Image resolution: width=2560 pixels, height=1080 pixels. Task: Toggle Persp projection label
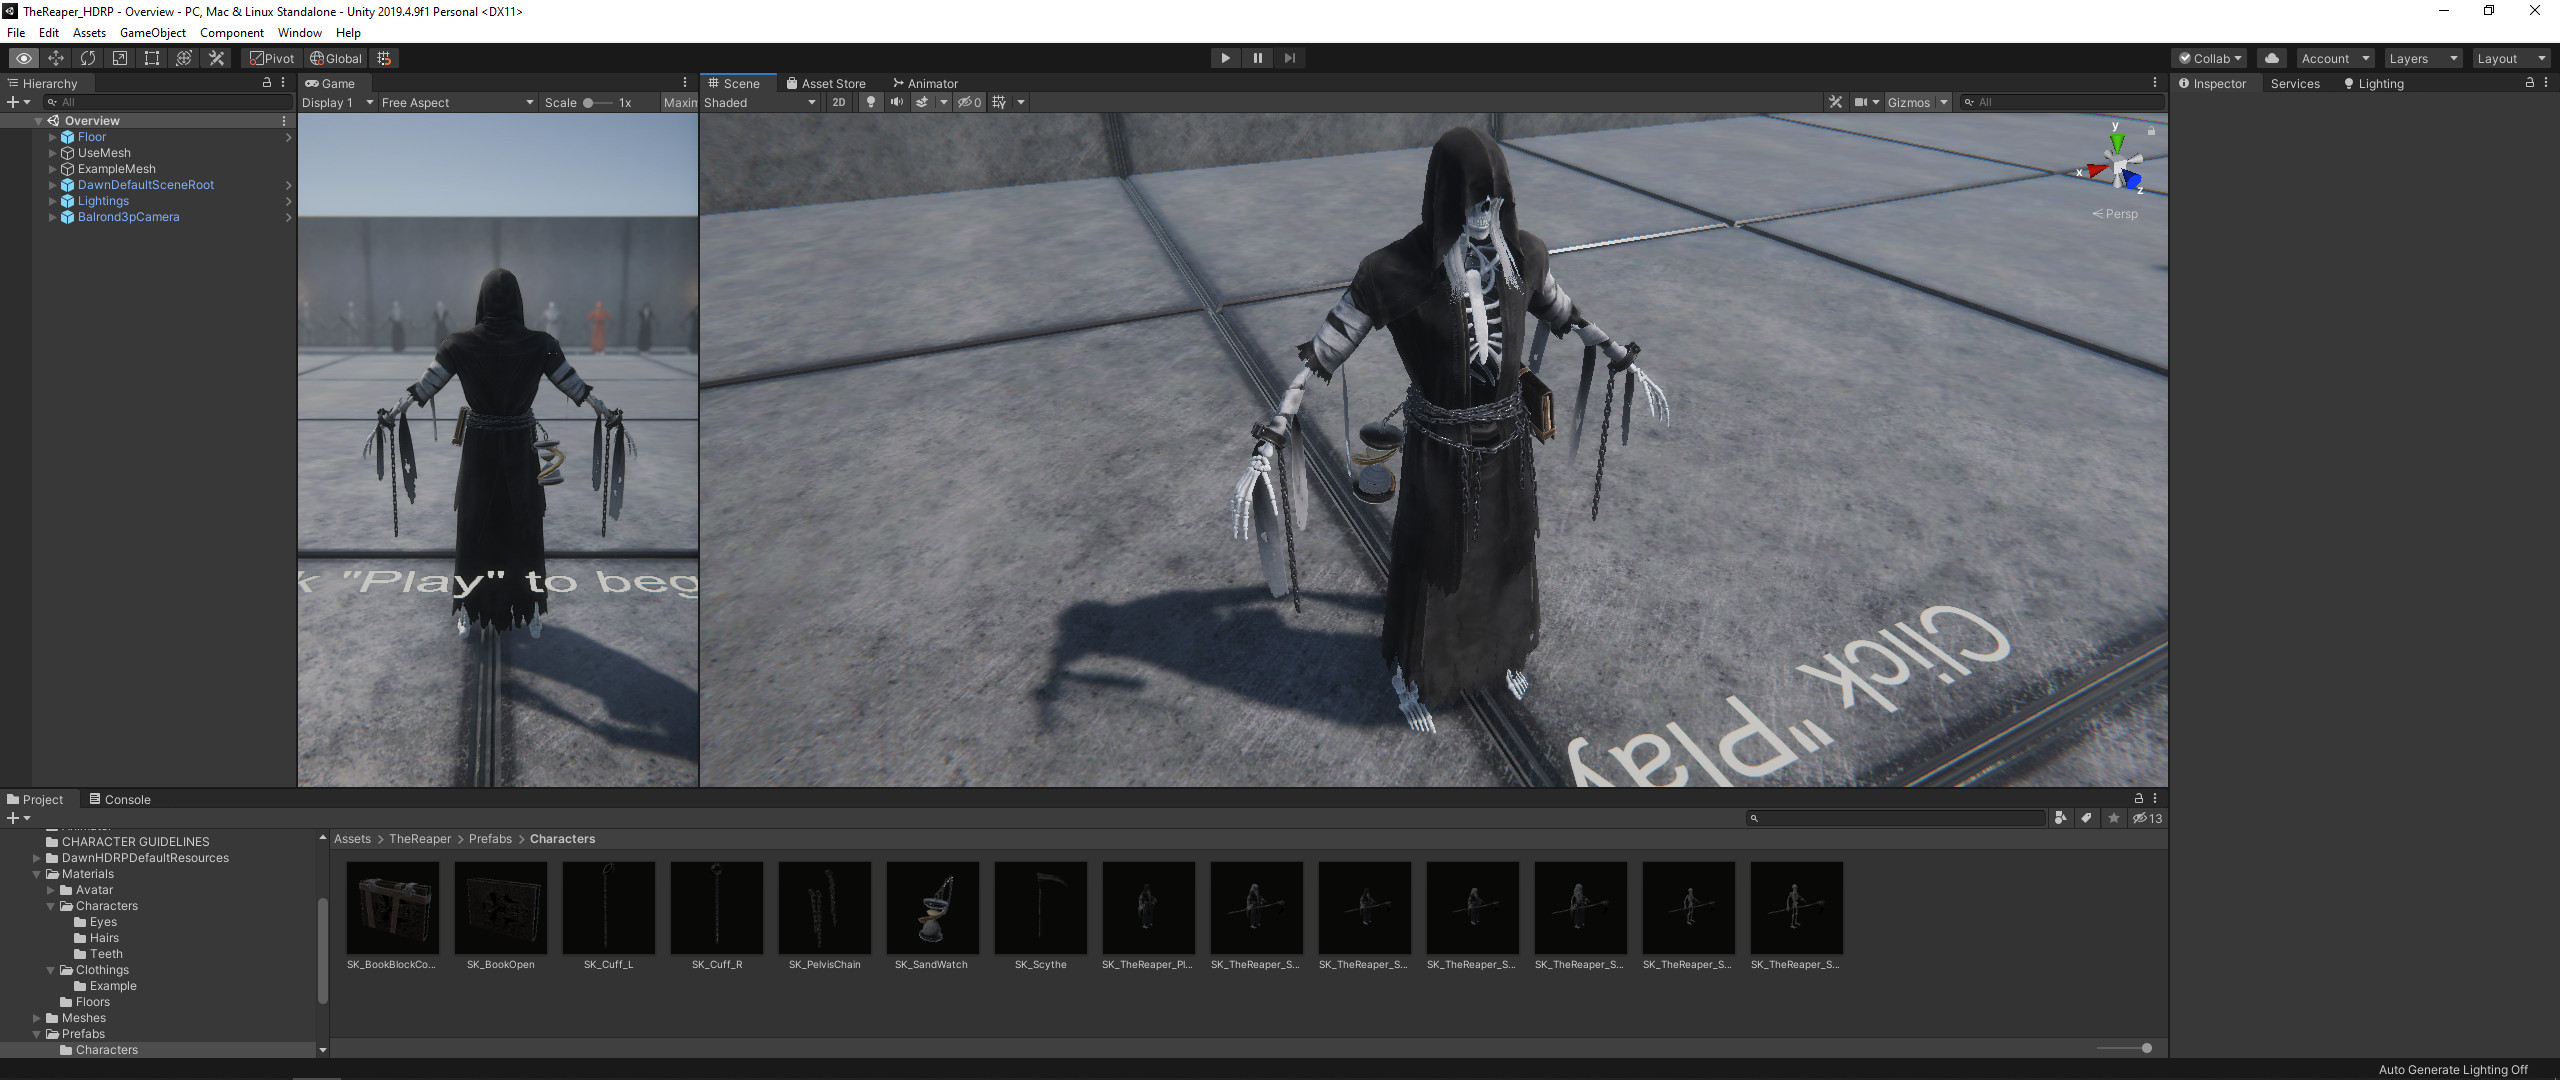click(x=2115, y=214)
